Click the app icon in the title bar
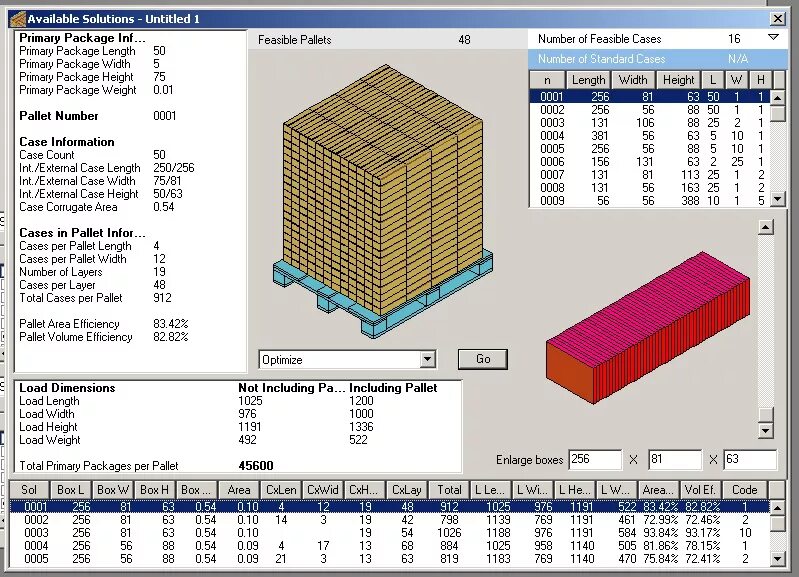 pos(17,19)
